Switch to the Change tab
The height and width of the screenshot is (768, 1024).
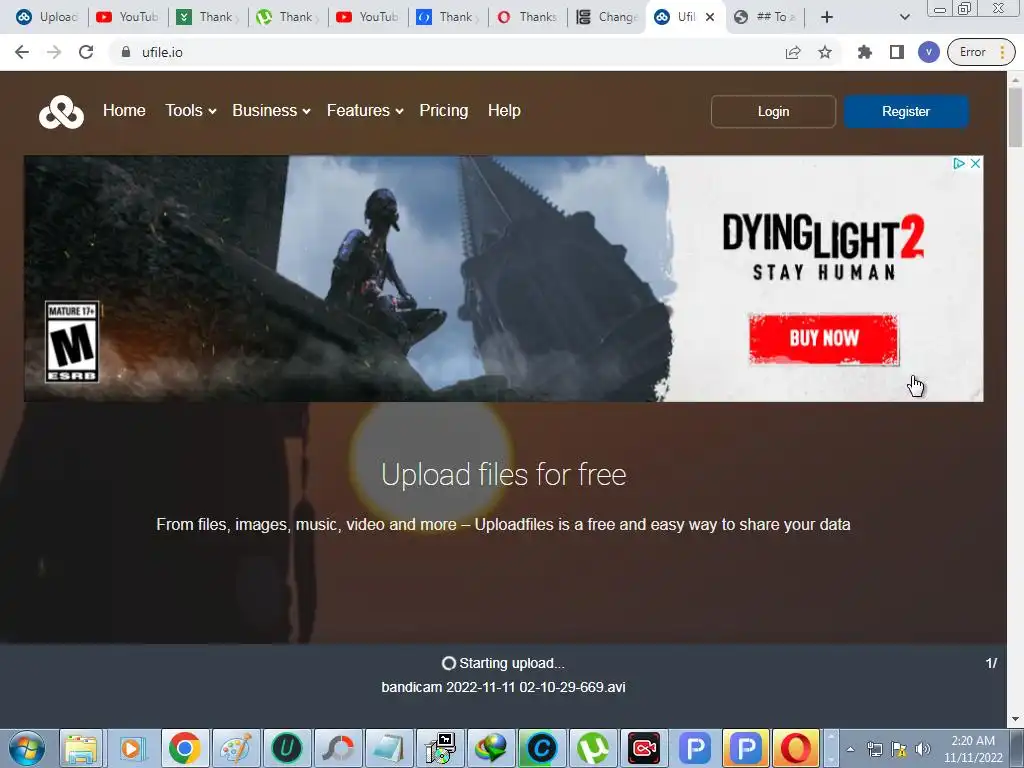click(607, 17)
